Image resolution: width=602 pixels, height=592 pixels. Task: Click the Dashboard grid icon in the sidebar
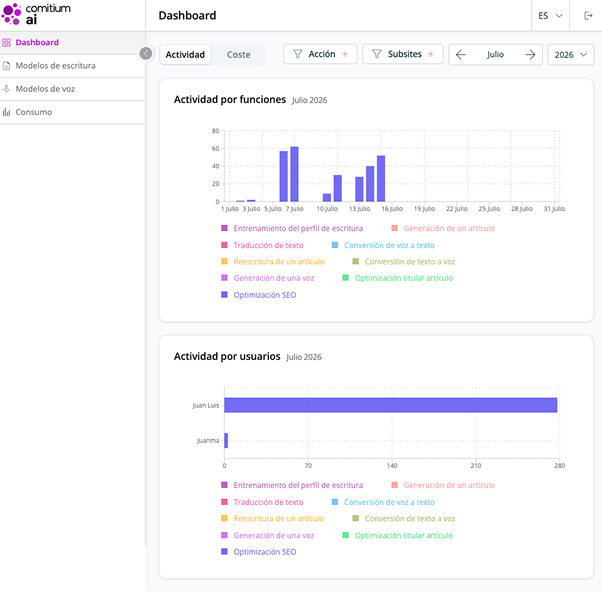(6, 43)
